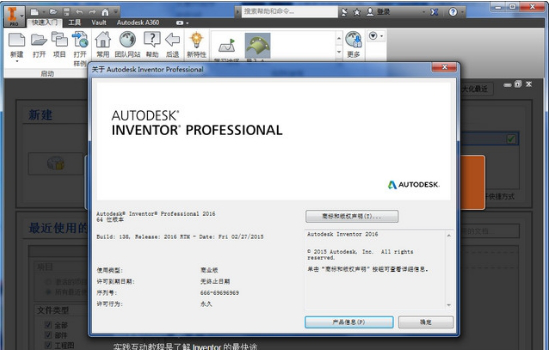Click the help question mark in title bar
The height and width of the screenshot is (364, 549).
pyautogui.click(x=453, y=12)
